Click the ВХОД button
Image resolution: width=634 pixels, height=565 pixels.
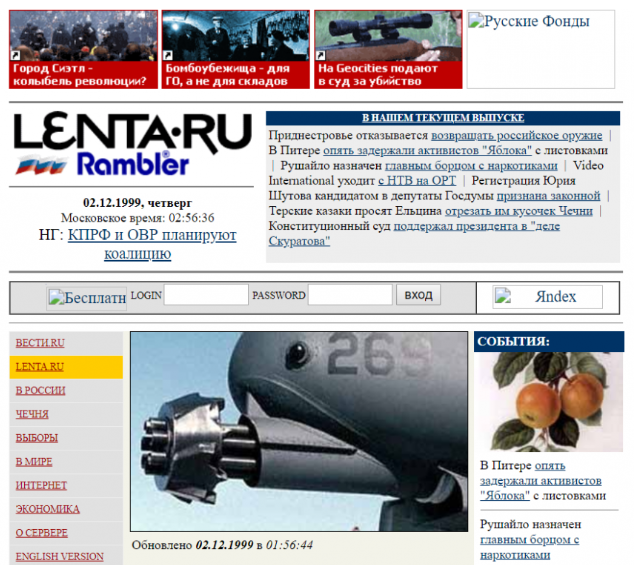pos(418,295)
